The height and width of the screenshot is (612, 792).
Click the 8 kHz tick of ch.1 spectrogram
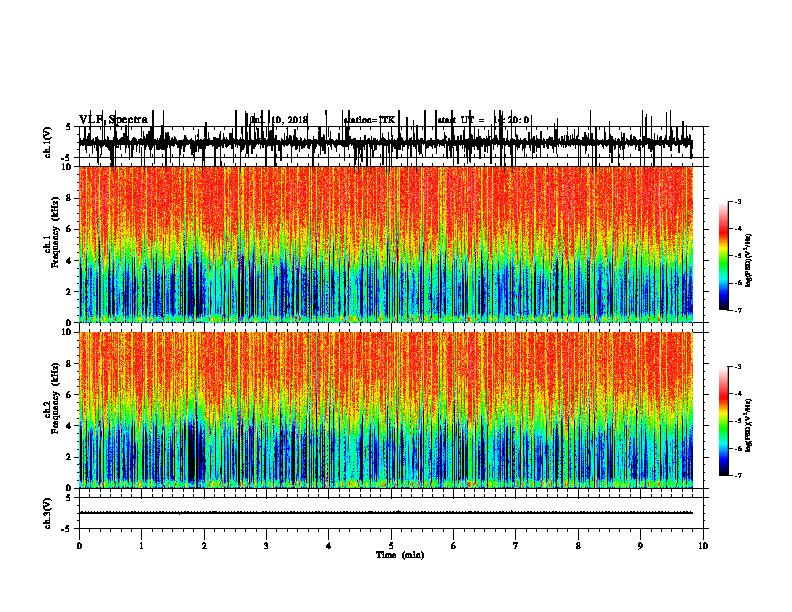70,198
